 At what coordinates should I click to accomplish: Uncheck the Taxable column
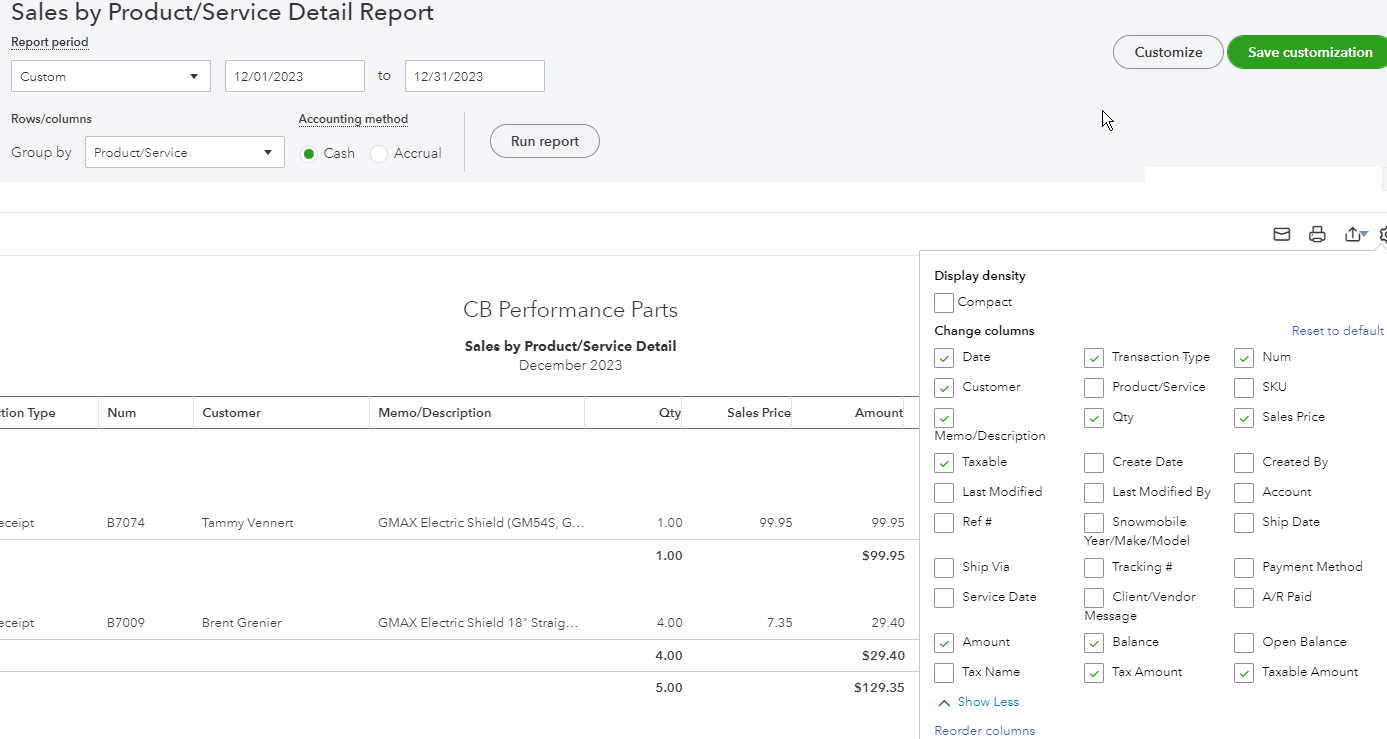943,462
